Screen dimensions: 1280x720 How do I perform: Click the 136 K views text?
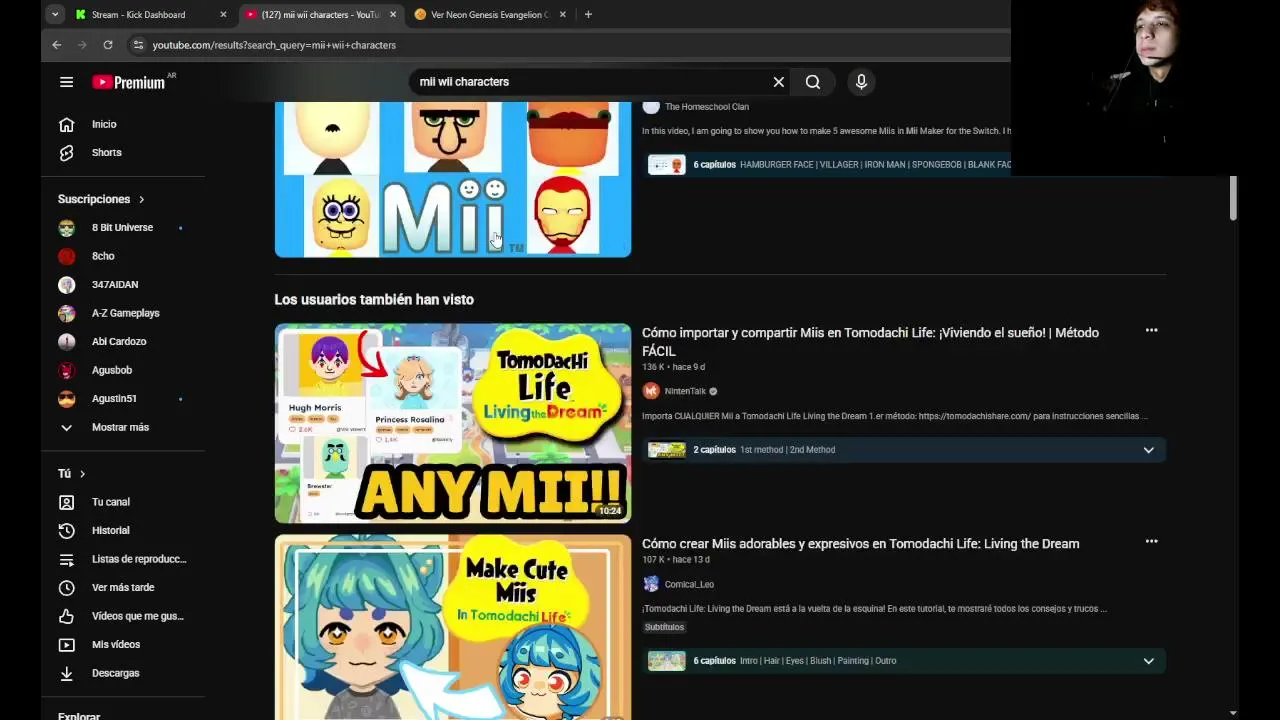654,367
